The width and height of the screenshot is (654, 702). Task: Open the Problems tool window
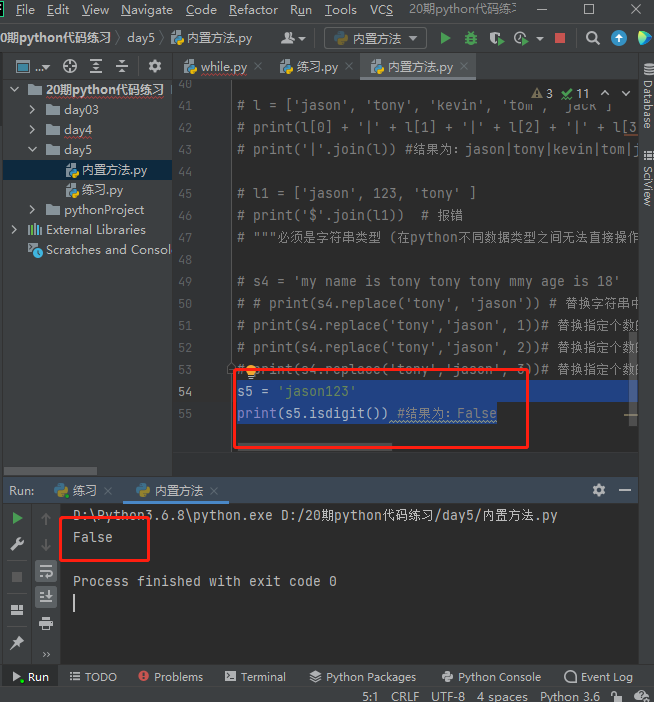170,677
